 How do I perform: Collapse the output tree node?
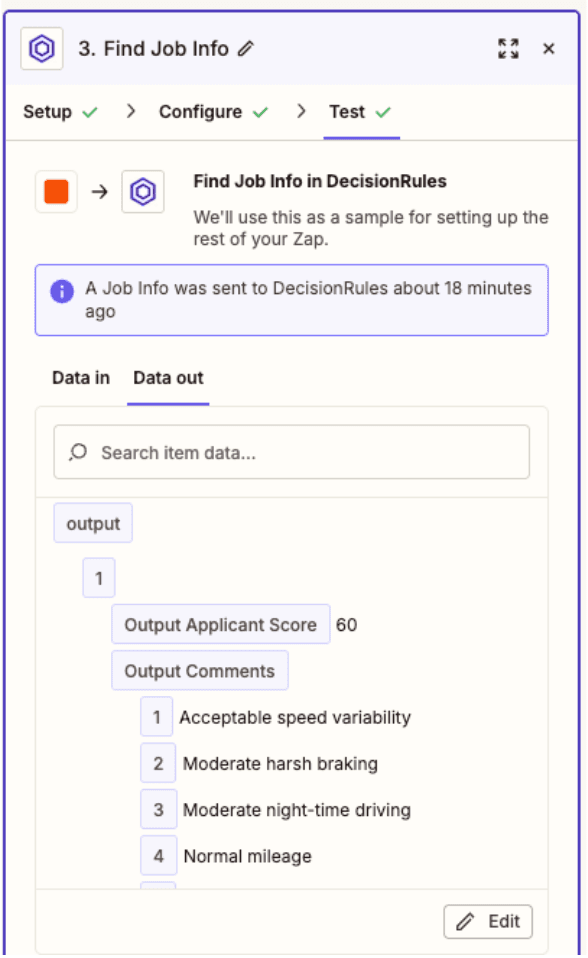(93, 523)
